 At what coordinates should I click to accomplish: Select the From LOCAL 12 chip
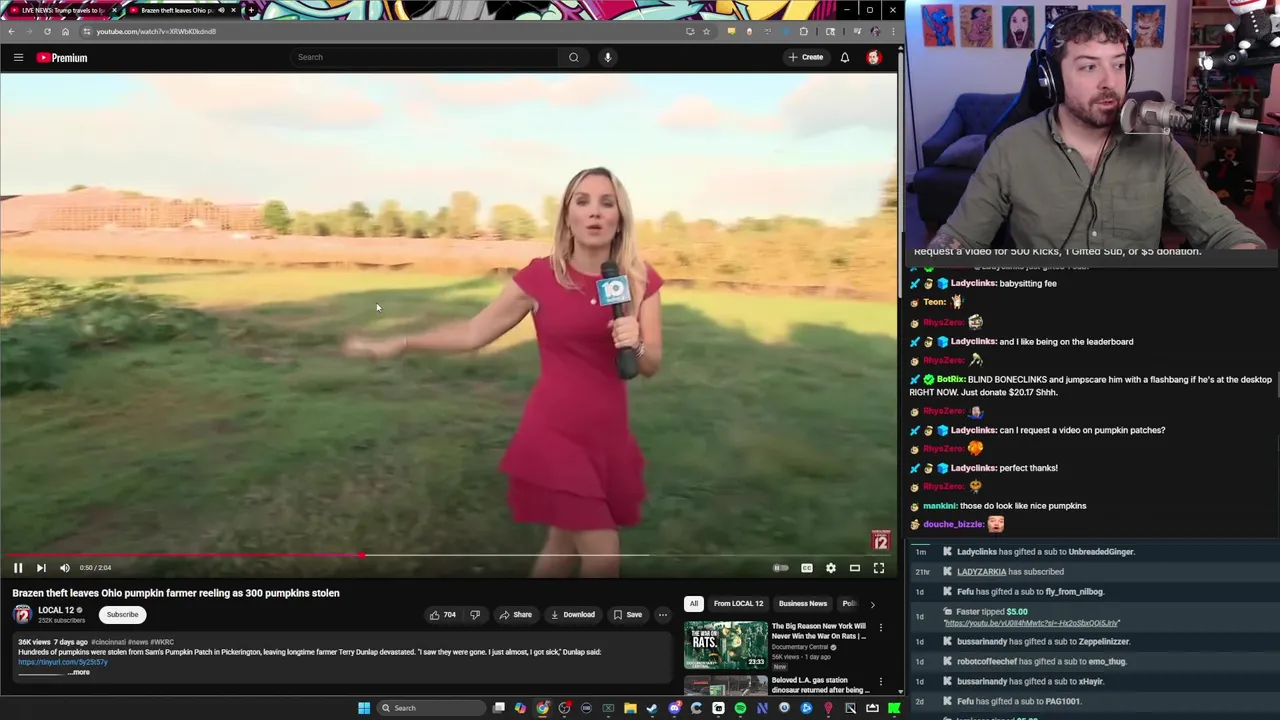pyautogui.click(x=738, y=604)
